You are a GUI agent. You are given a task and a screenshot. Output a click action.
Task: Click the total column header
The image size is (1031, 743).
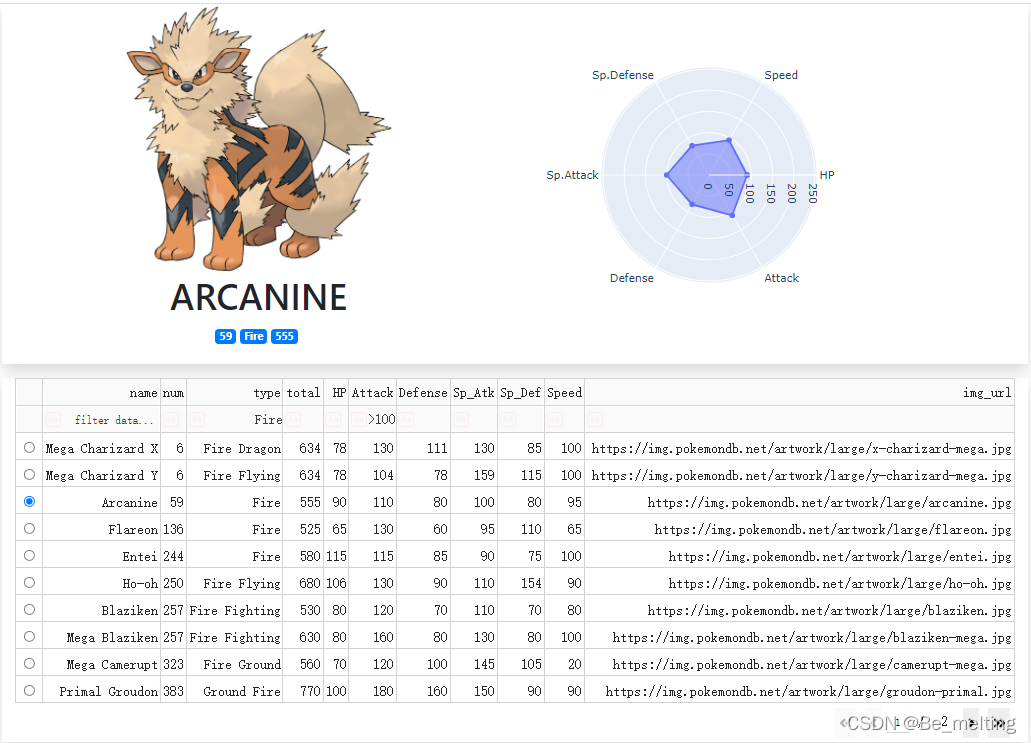[x=303, y=393]
